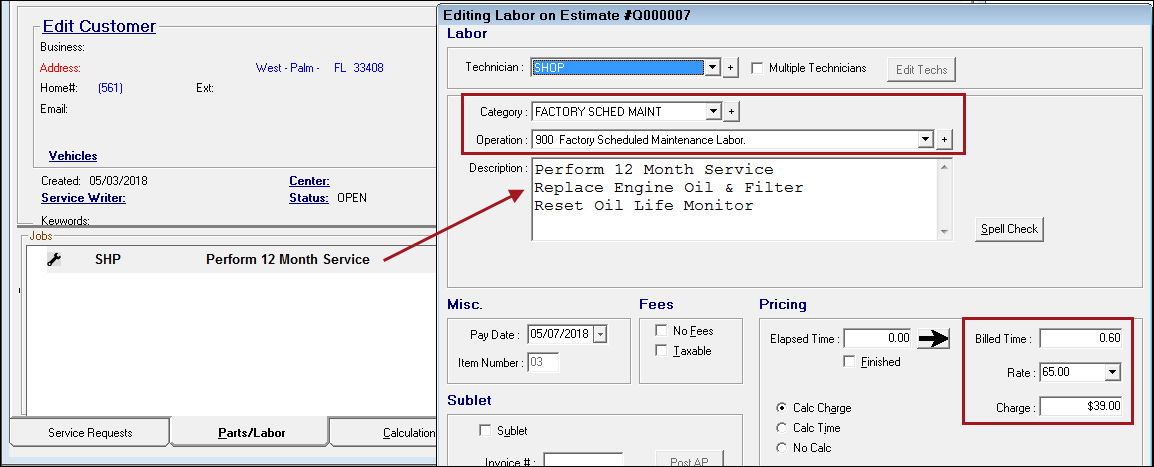The width and height of the screenshot is (1154, 467).
Task: Click the Sublet Invoice # field
Action: tap(583, 461)
